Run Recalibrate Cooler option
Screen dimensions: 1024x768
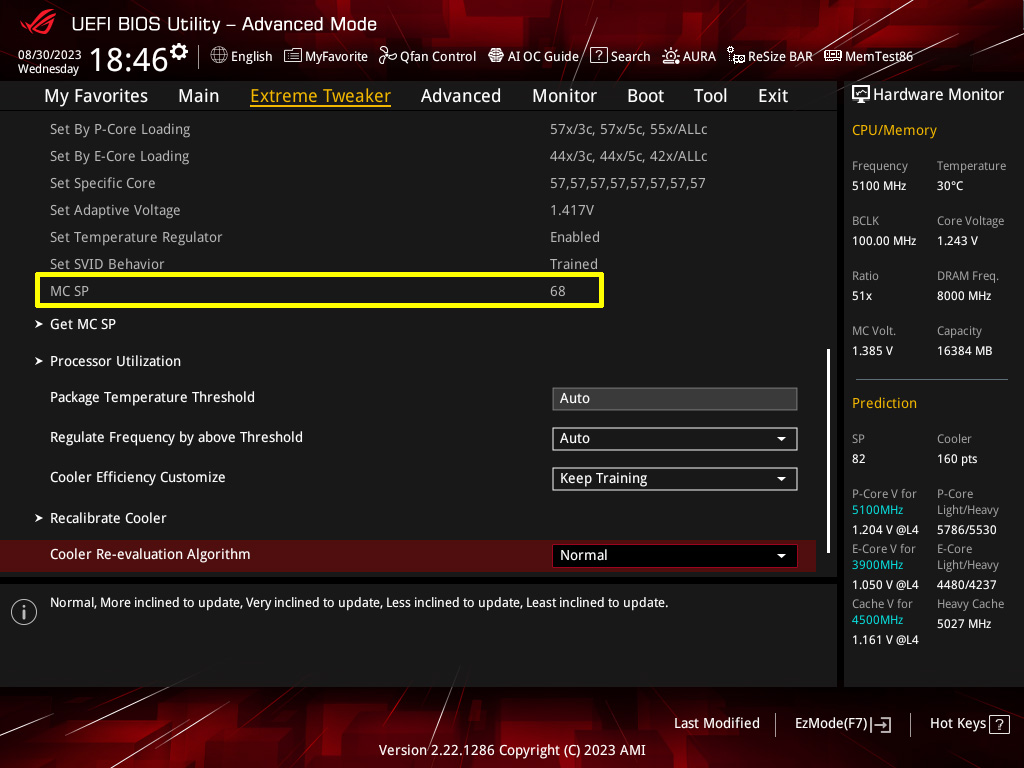(108, 518)
